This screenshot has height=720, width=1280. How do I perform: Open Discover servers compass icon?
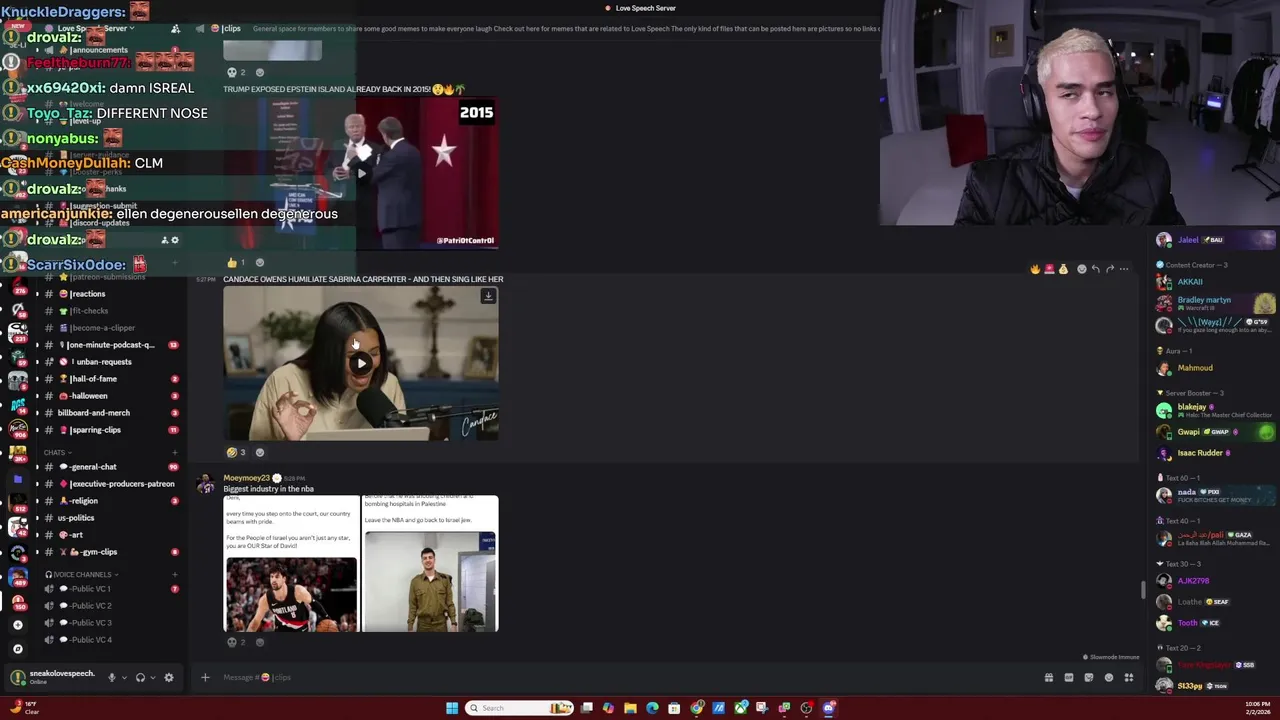(x=17, y=649)
